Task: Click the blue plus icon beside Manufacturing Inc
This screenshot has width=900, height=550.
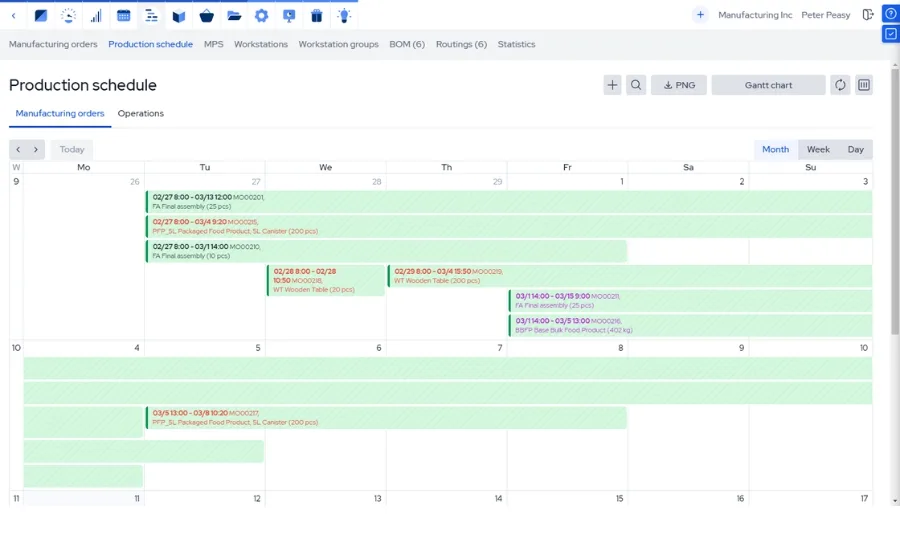Action: (x=700, y=15)
